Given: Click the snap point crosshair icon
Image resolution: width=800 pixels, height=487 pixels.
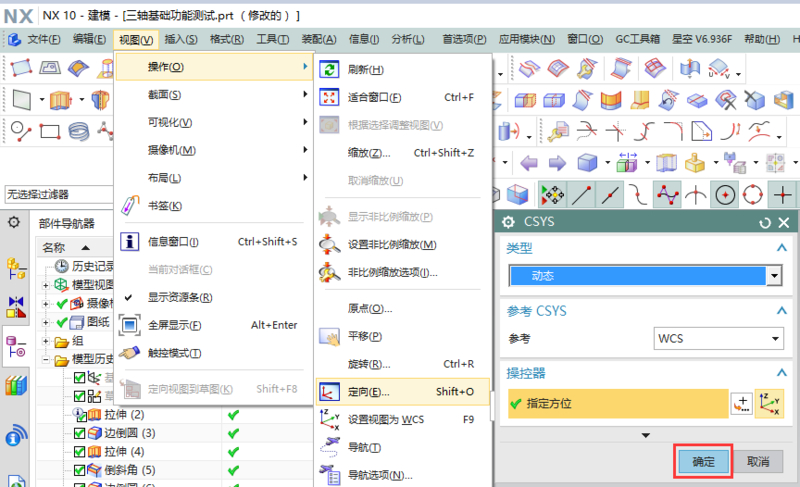Looking at the screenshot, I should (x=783, y=195).
